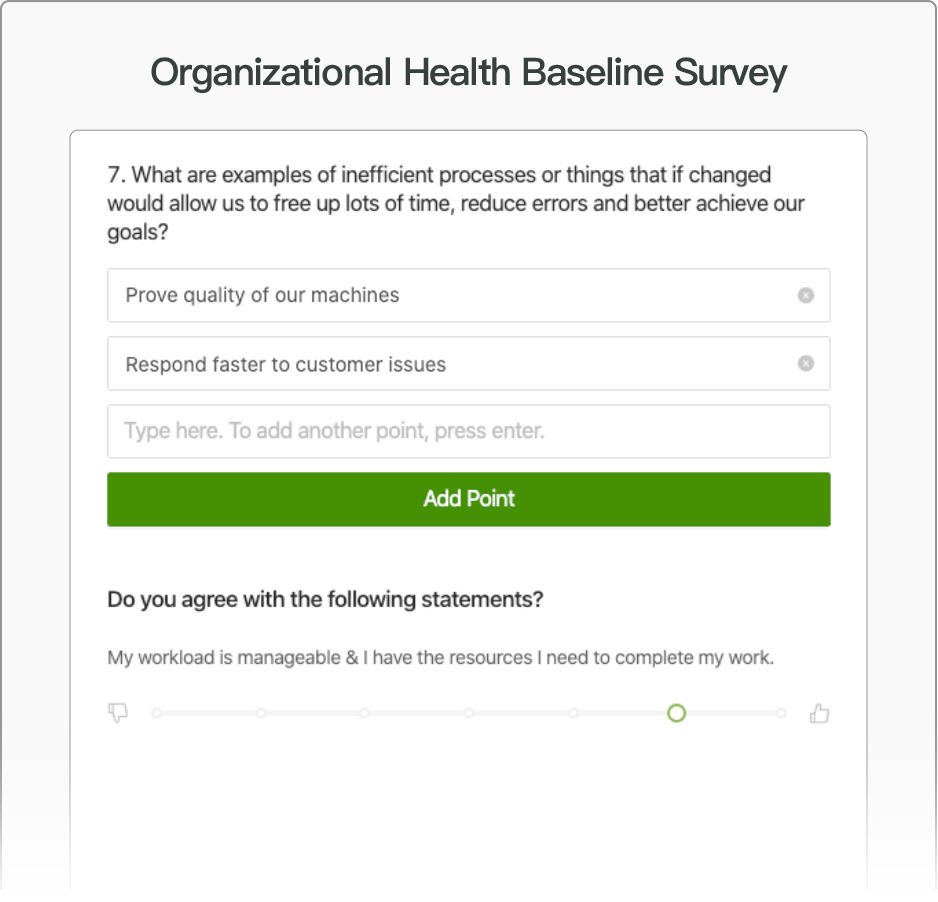Select the third rating dot from the left
This screenshot has width=938, height=902.
coord(365,713)
